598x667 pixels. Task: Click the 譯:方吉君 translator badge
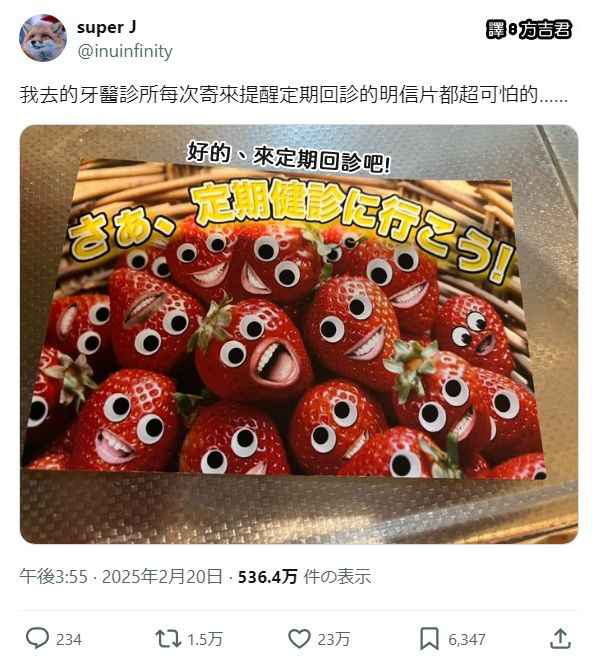pos(528,30)
